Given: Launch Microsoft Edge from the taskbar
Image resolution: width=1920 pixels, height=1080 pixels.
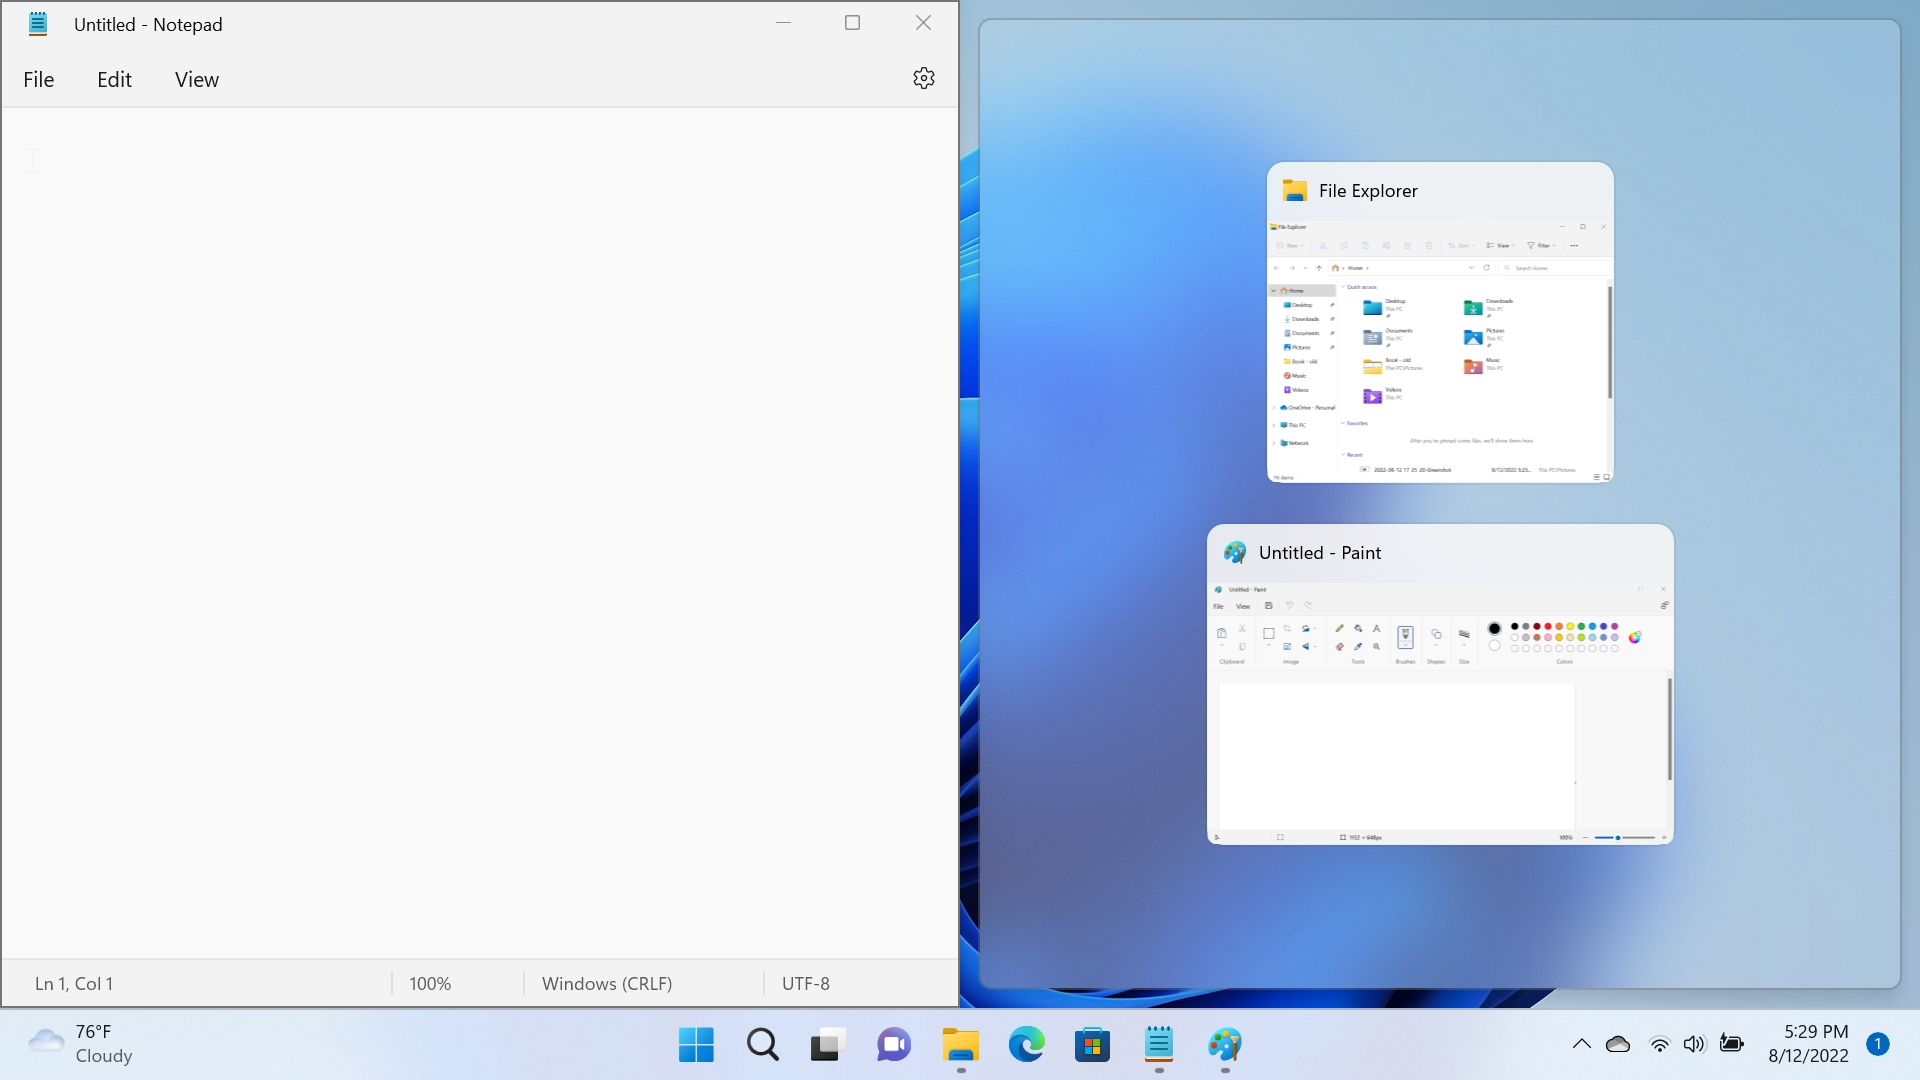Looking at the screenshot, I should (1026, 1045).
